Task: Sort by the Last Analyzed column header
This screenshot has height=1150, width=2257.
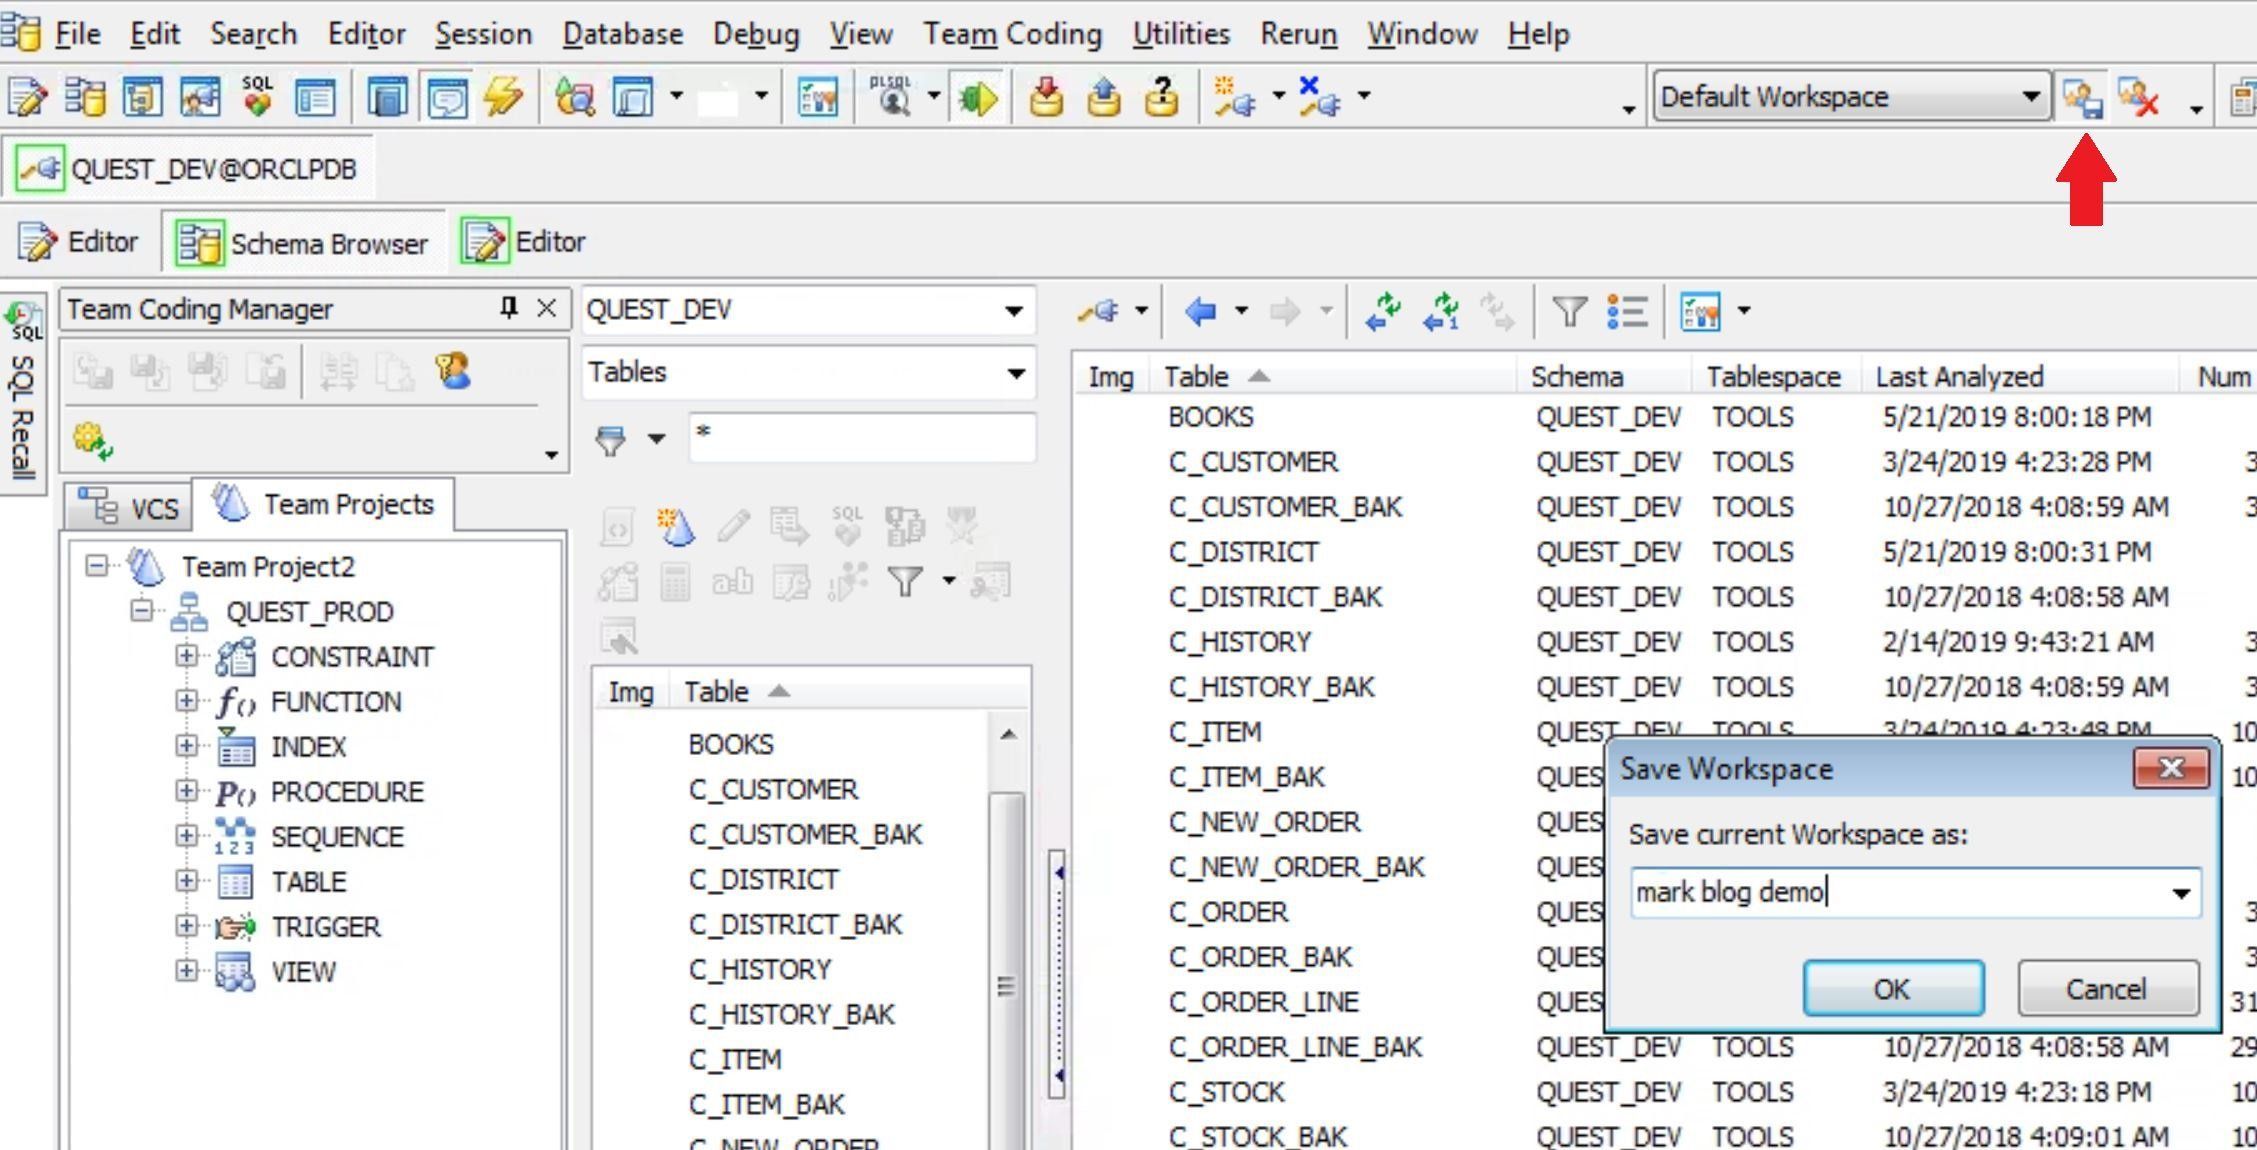Action: [x=2018, y=377]
